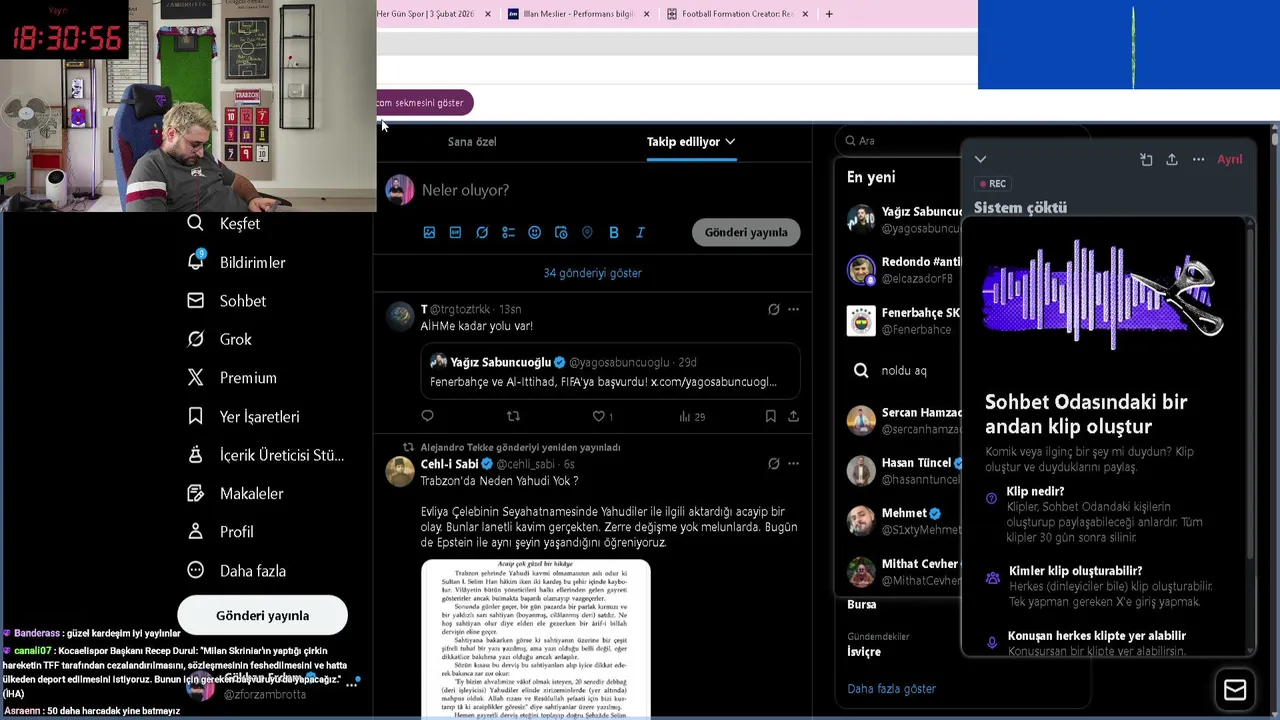Open Sohbet messages envelope
The width and height of the screenshot is (1280, 720).
226,300
